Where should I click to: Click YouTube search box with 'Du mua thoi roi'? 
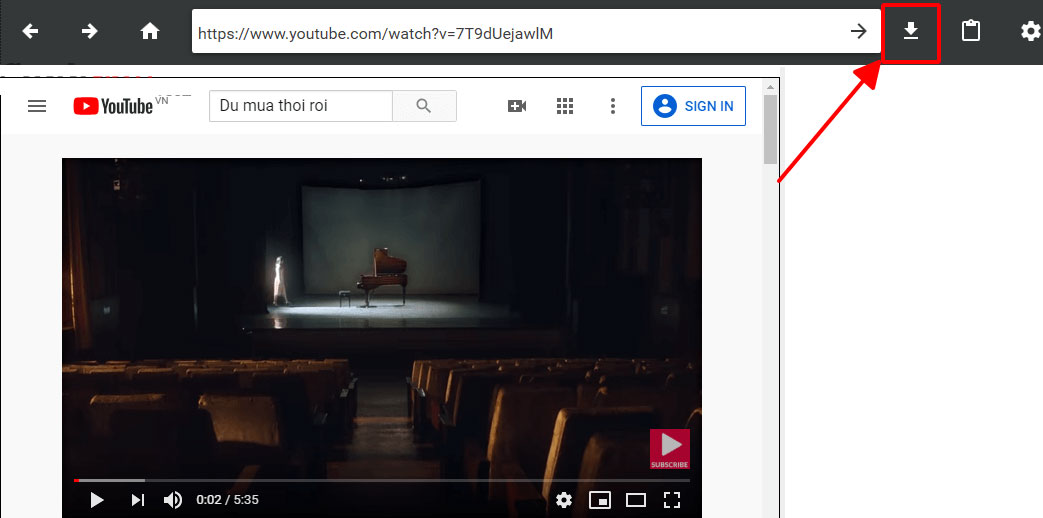(x=301, y=106)
